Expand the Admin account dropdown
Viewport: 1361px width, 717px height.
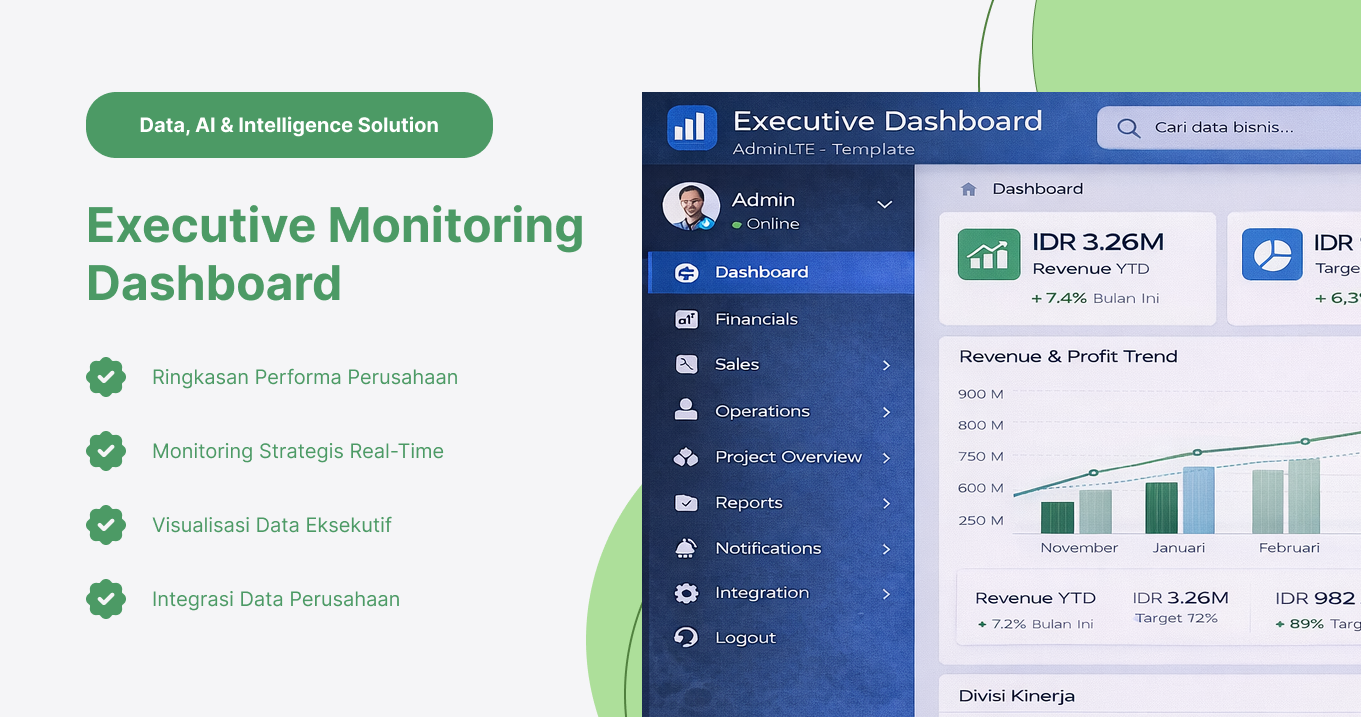pyautogui.click(x=884, y=203)
